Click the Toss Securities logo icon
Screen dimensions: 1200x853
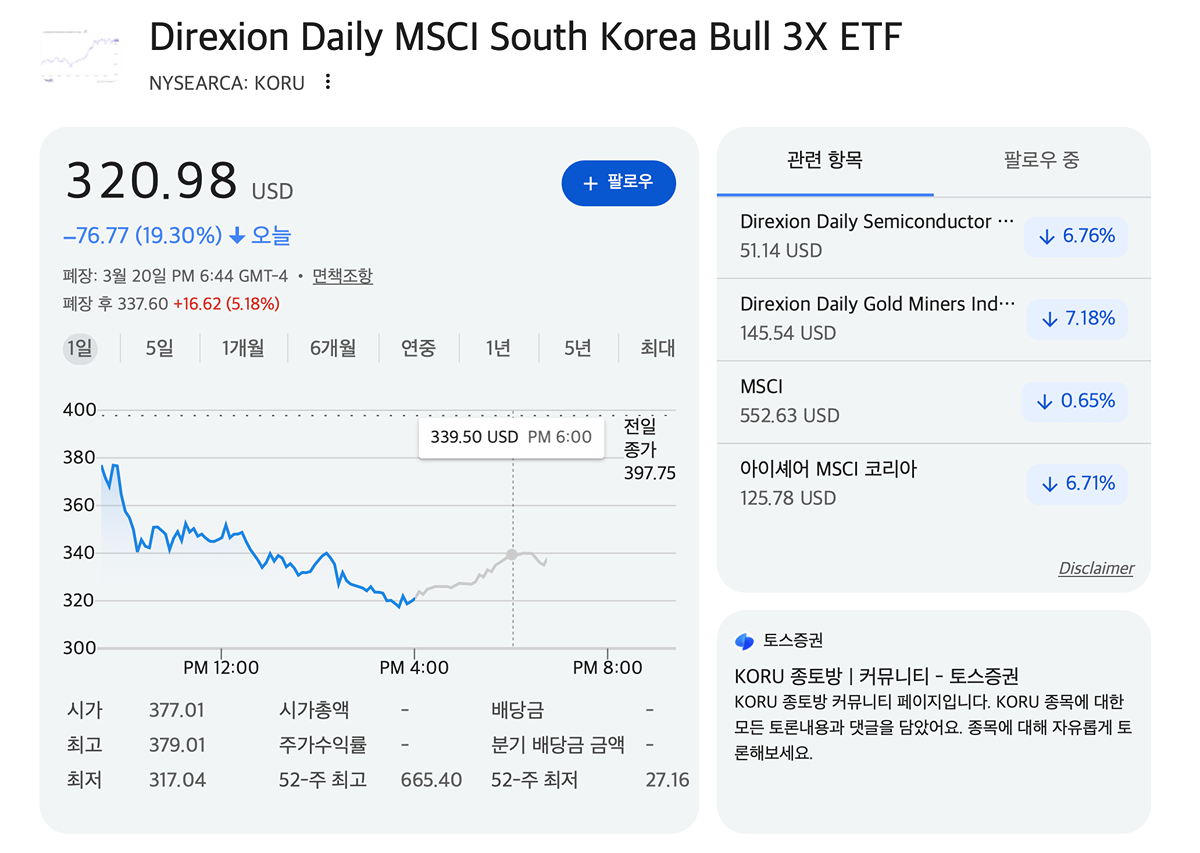[x=744, y=641]
